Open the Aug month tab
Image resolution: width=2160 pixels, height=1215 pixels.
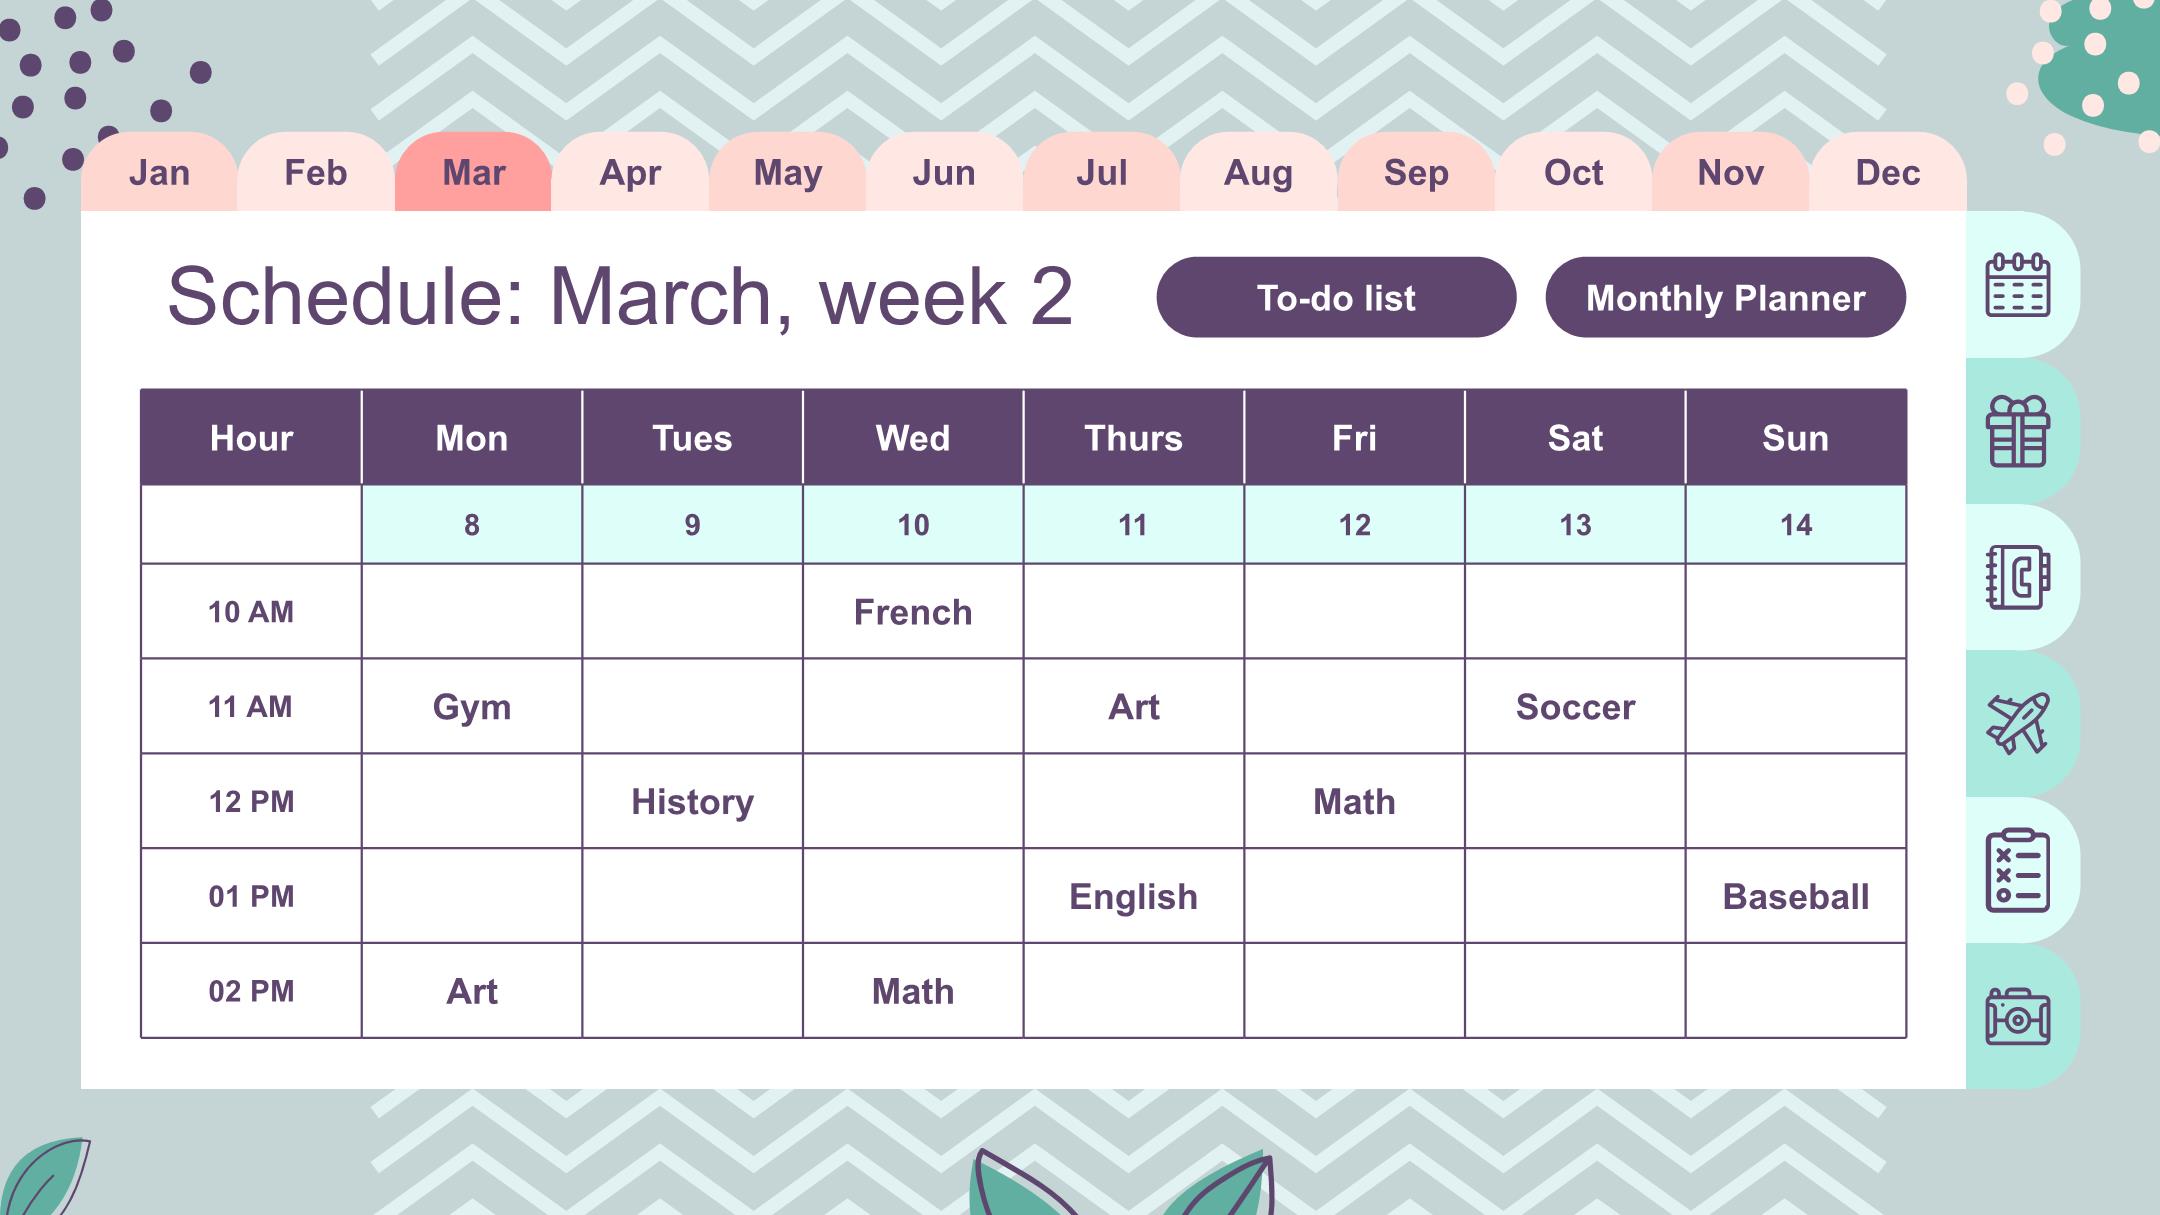point(1258,172)
